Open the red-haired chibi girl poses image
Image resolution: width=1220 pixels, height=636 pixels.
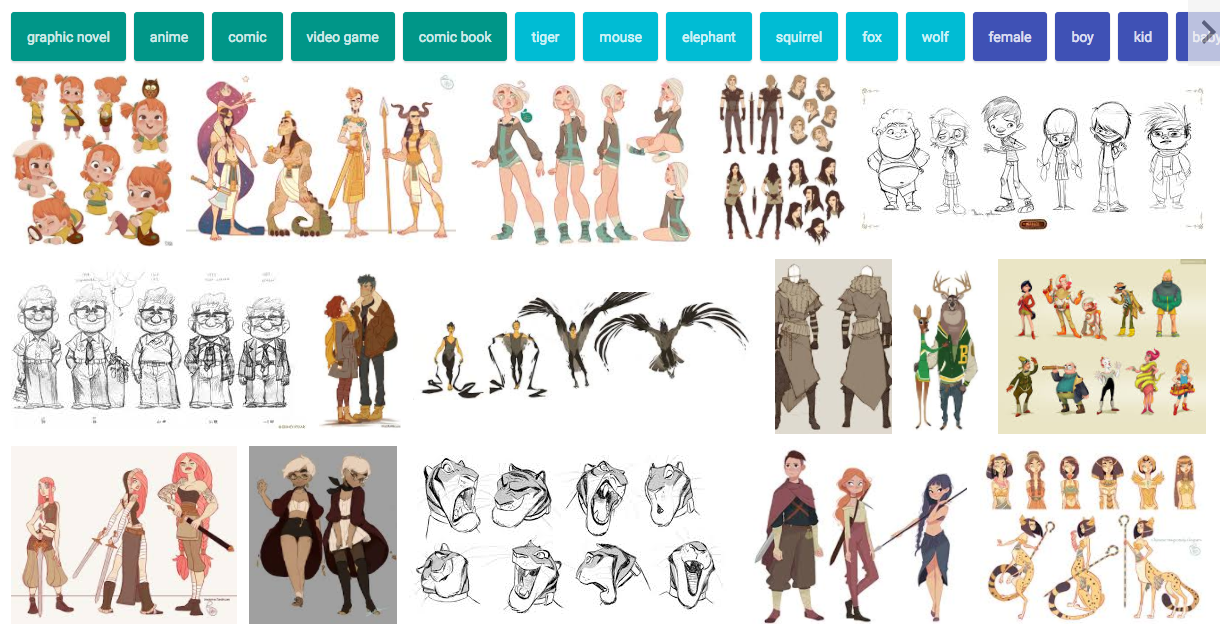(94, 158)
